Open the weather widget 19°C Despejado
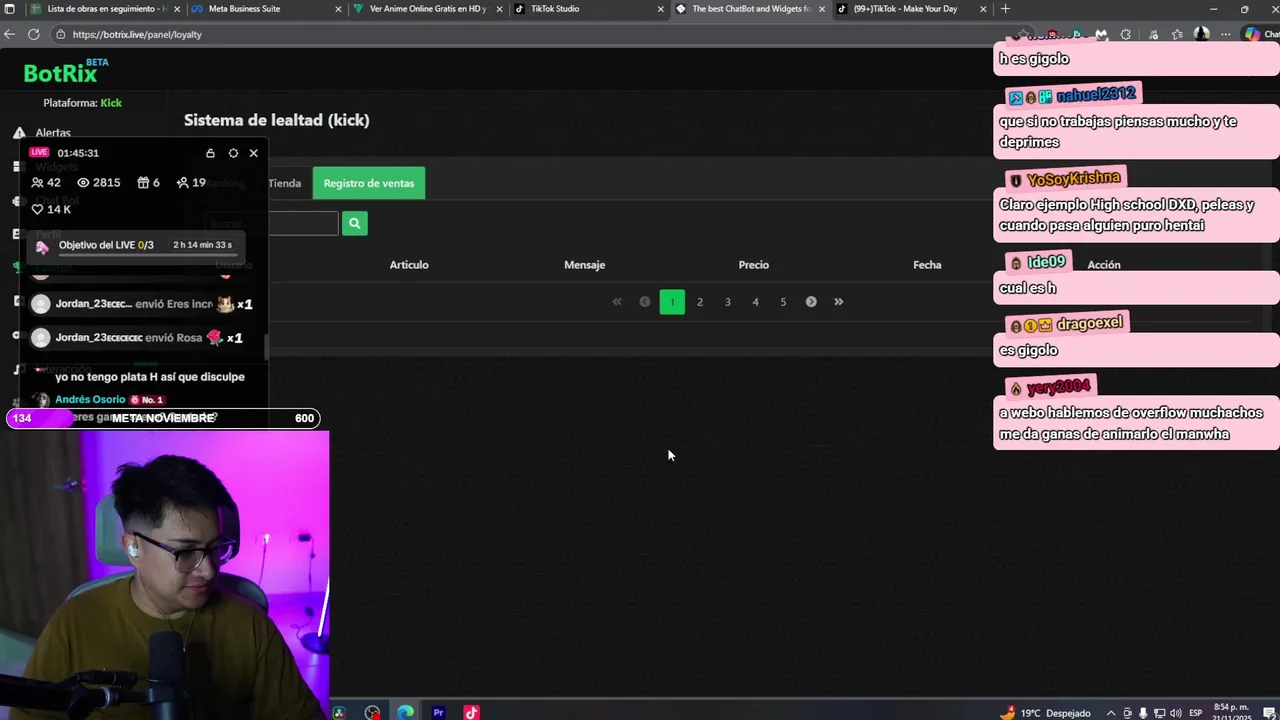The width and height of the screenshot is (1280, 720). pos(1045,713)
